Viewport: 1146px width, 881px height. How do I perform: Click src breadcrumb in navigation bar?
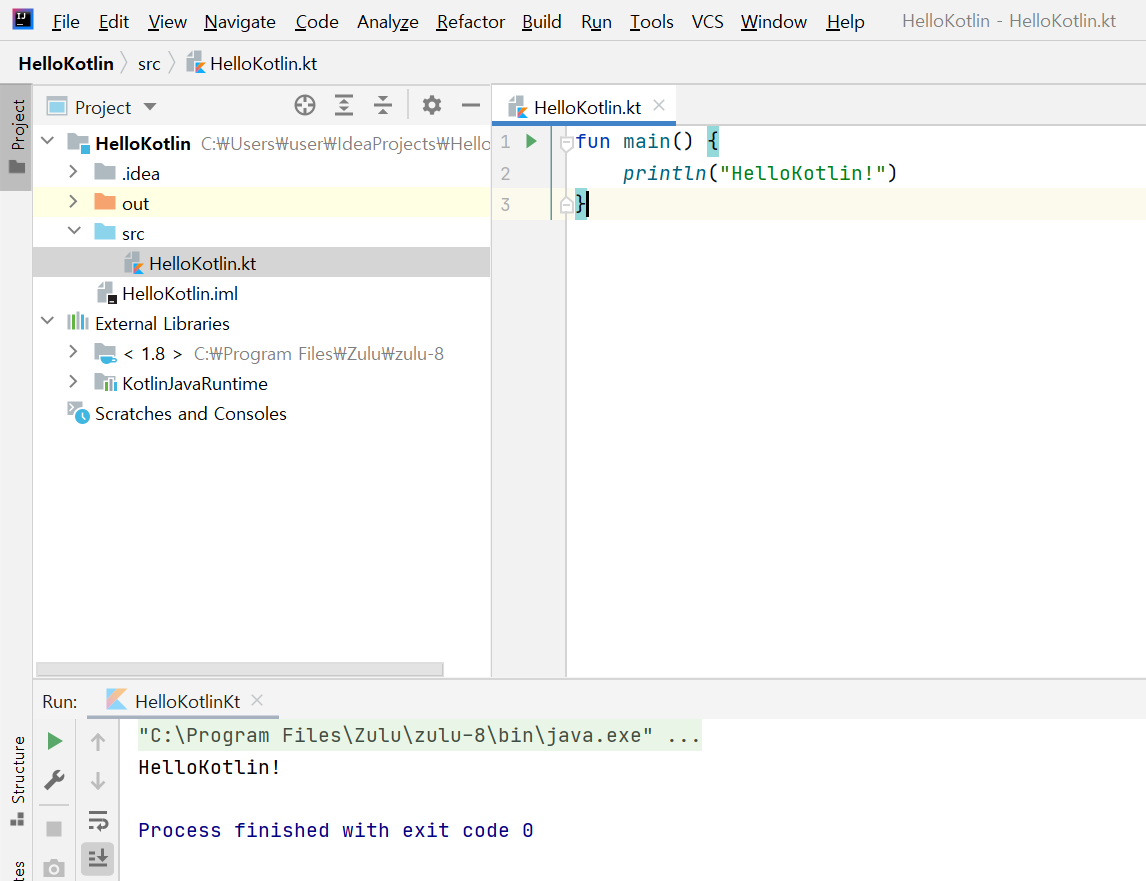(149, 64)
